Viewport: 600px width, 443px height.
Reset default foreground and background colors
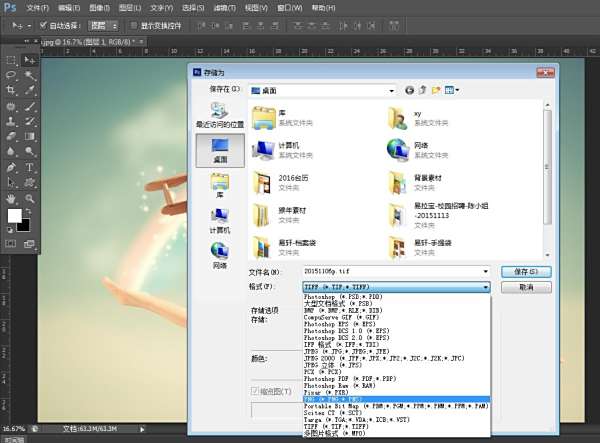(x=10, y=230)
